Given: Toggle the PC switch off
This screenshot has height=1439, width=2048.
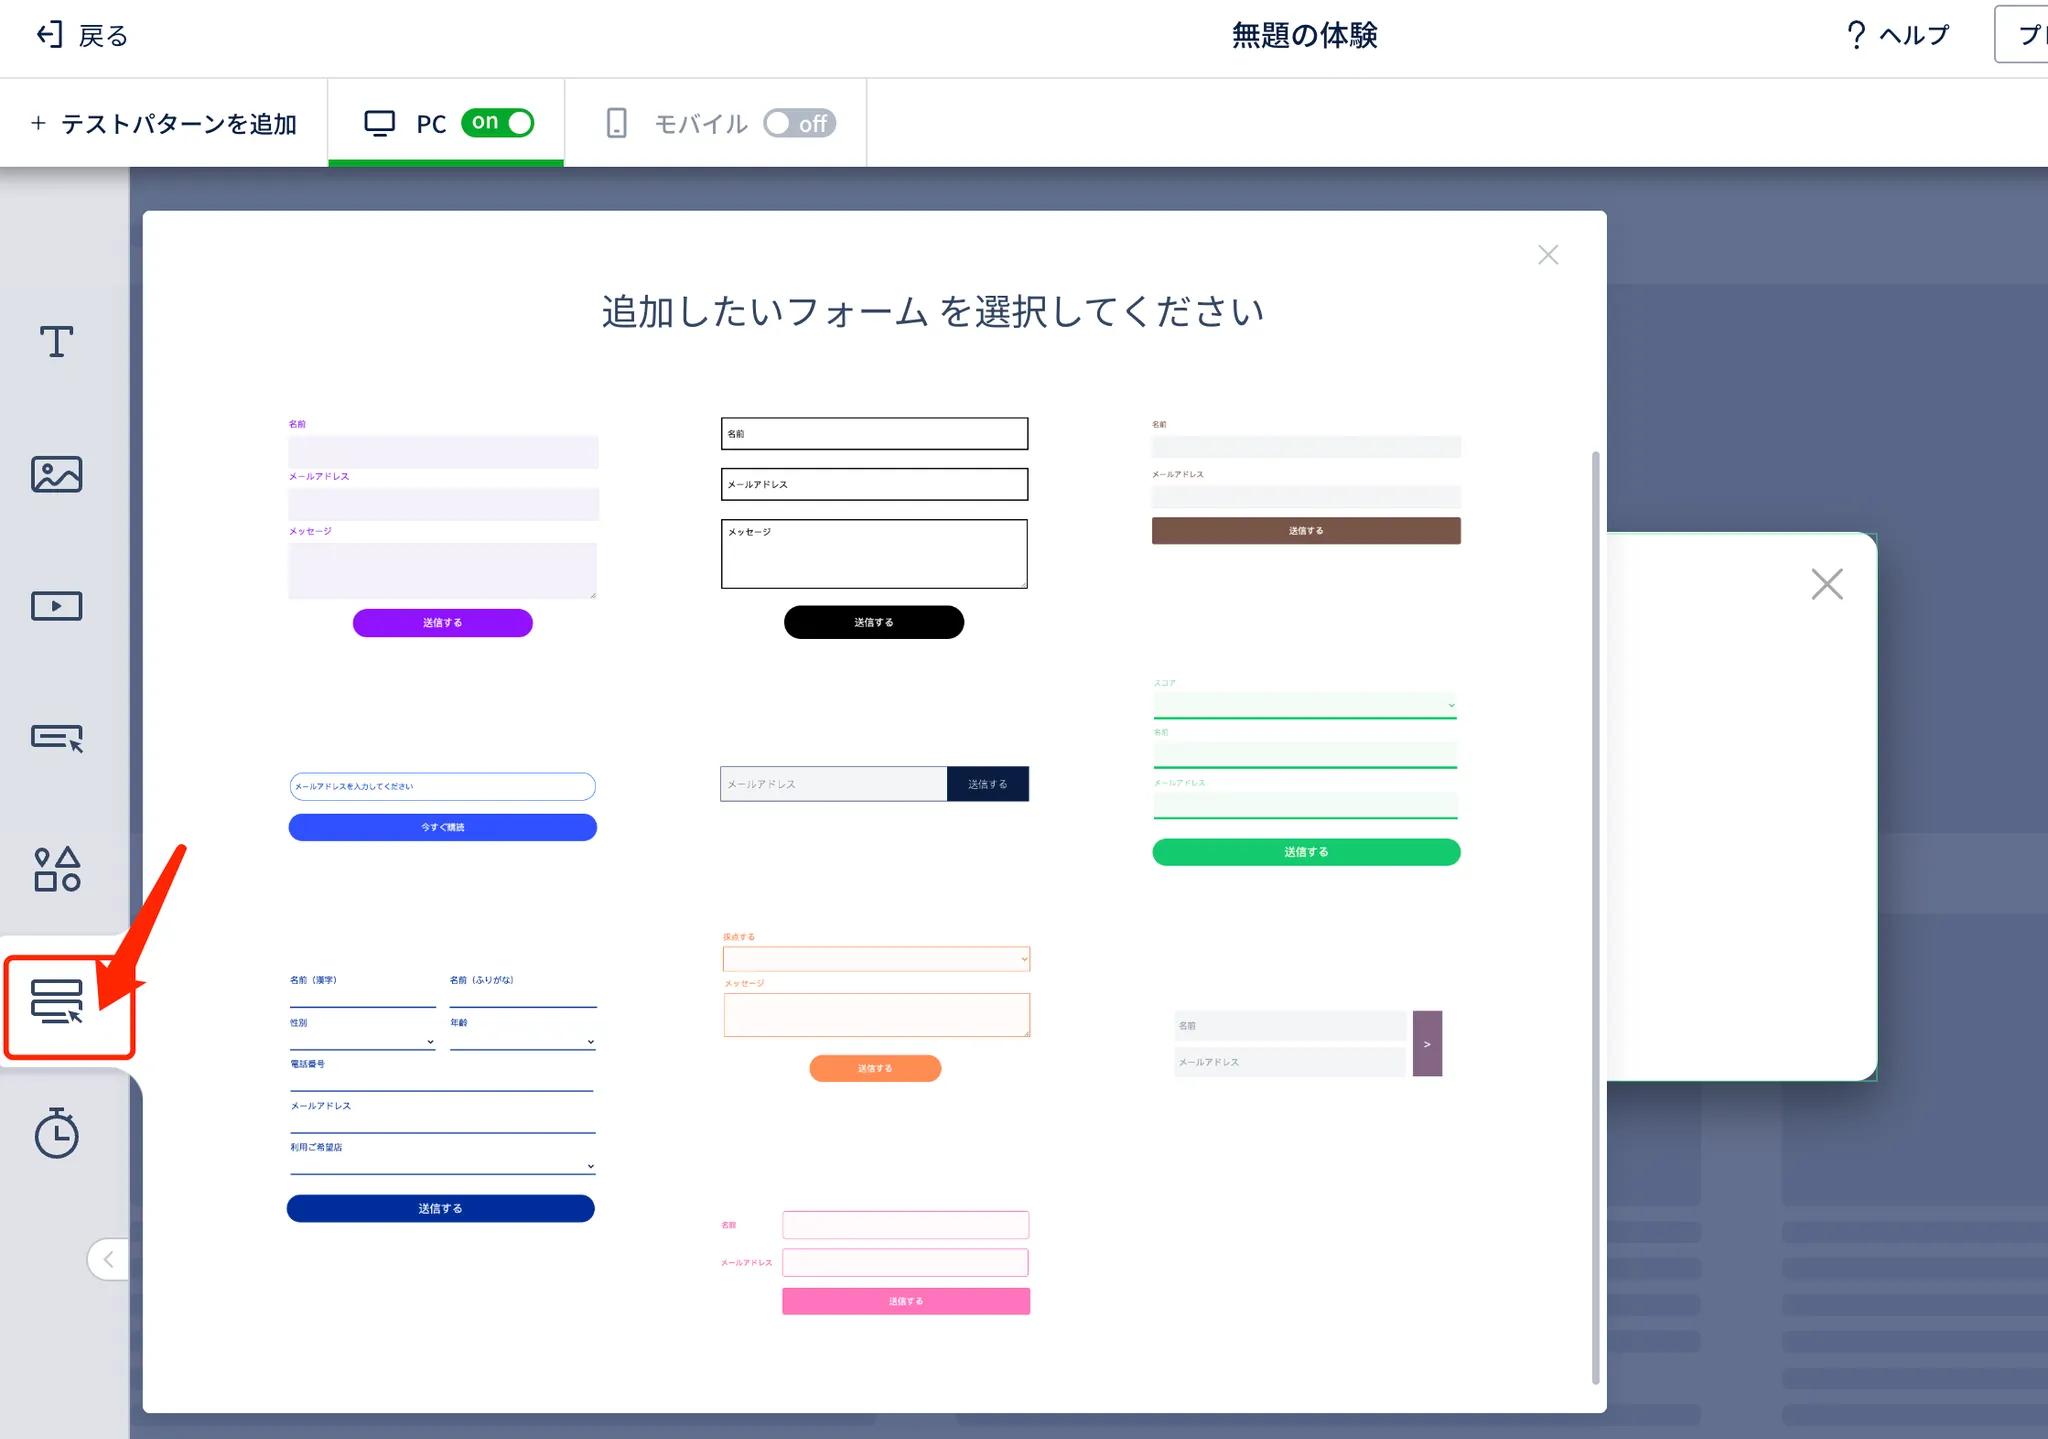Looking at the screenshot, I should 497,123.
